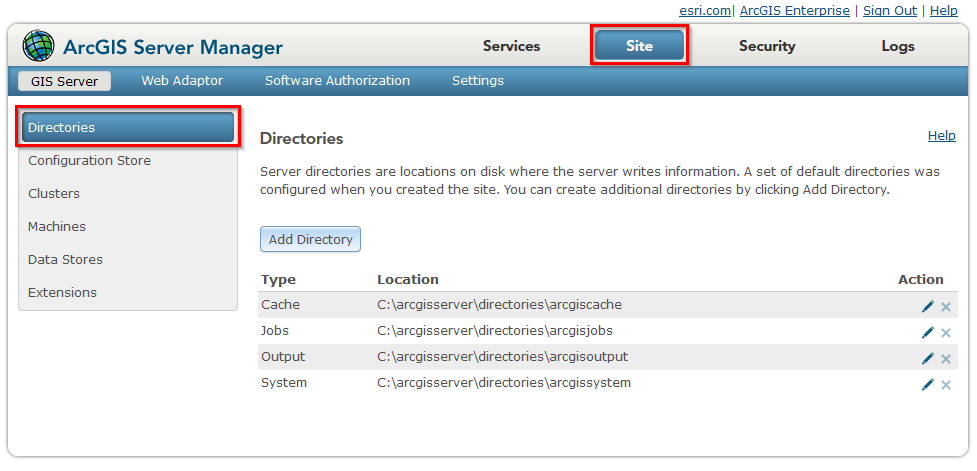Image resolution: width=977 pixels, height=471 pixels.
Task: Edit the System directory with pencil icon
Action: click(928, 384)
